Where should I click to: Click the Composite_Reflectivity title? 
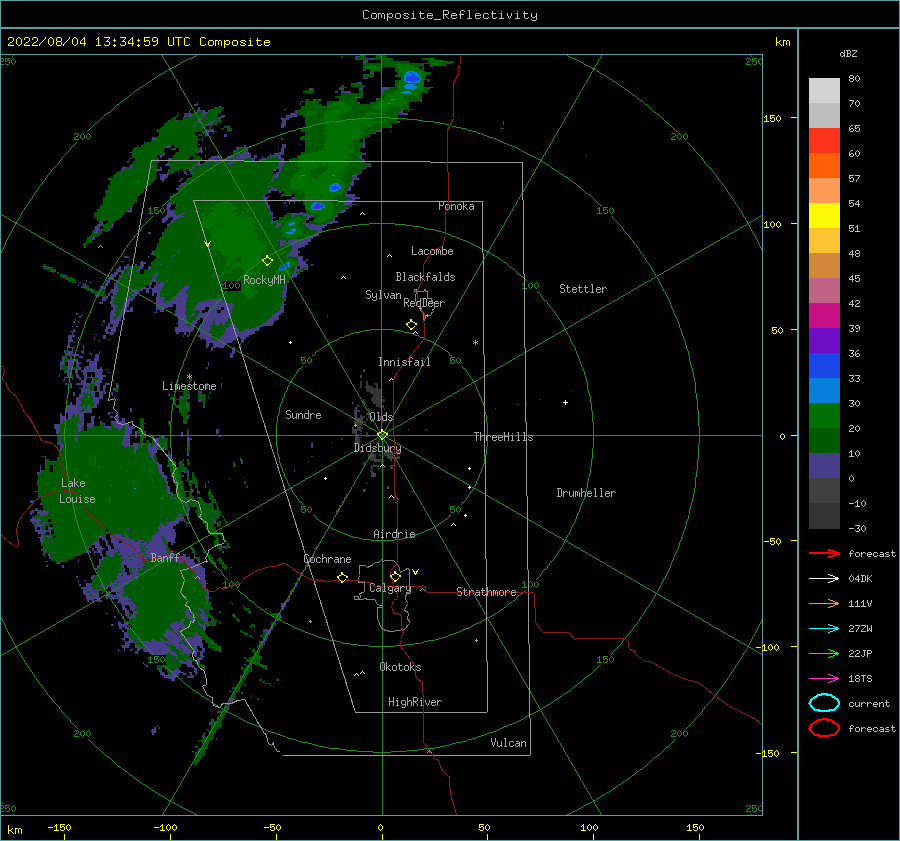(x=449, y=15)
